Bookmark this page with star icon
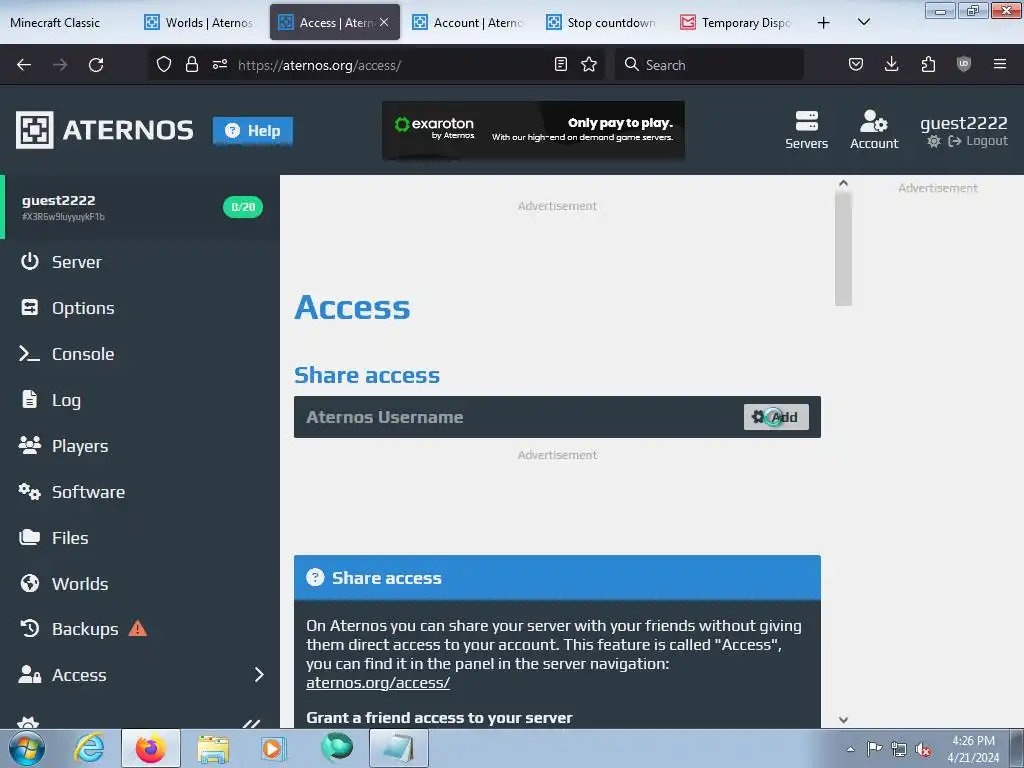Image resolution: width=1024 pixels, height=768 pixels. [589, 64]
